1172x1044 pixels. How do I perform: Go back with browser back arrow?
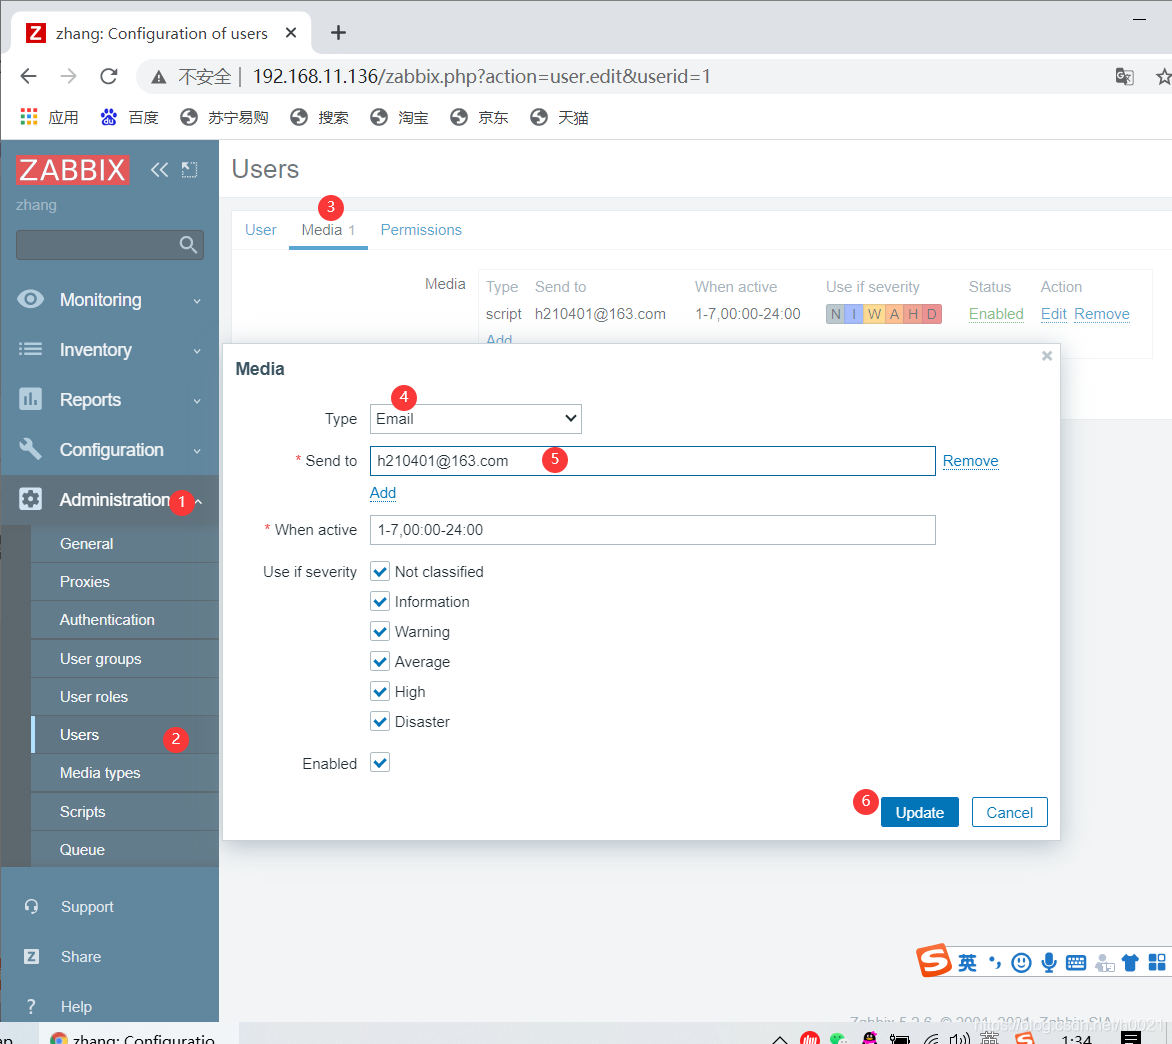[28, 76]
